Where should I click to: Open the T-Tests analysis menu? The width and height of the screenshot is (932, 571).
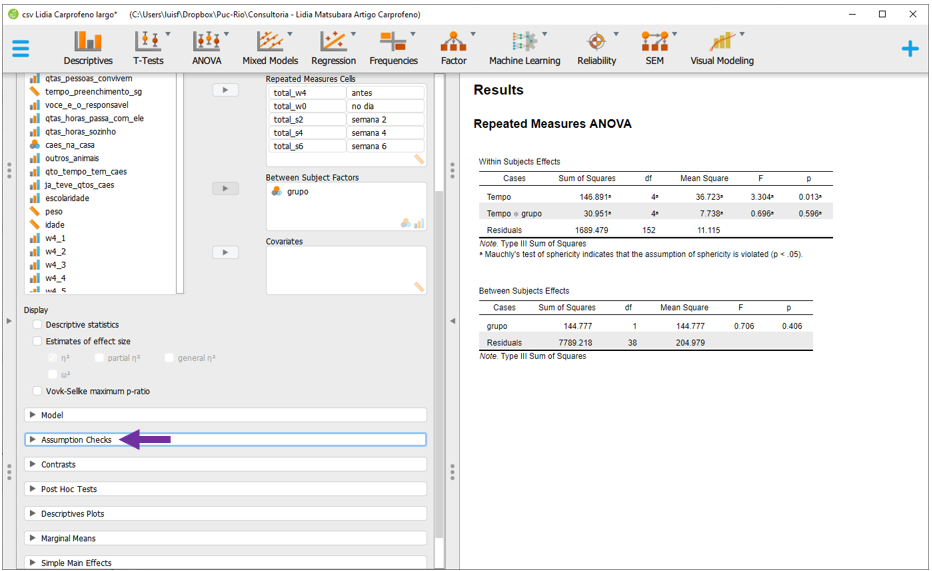coord(148,47)
